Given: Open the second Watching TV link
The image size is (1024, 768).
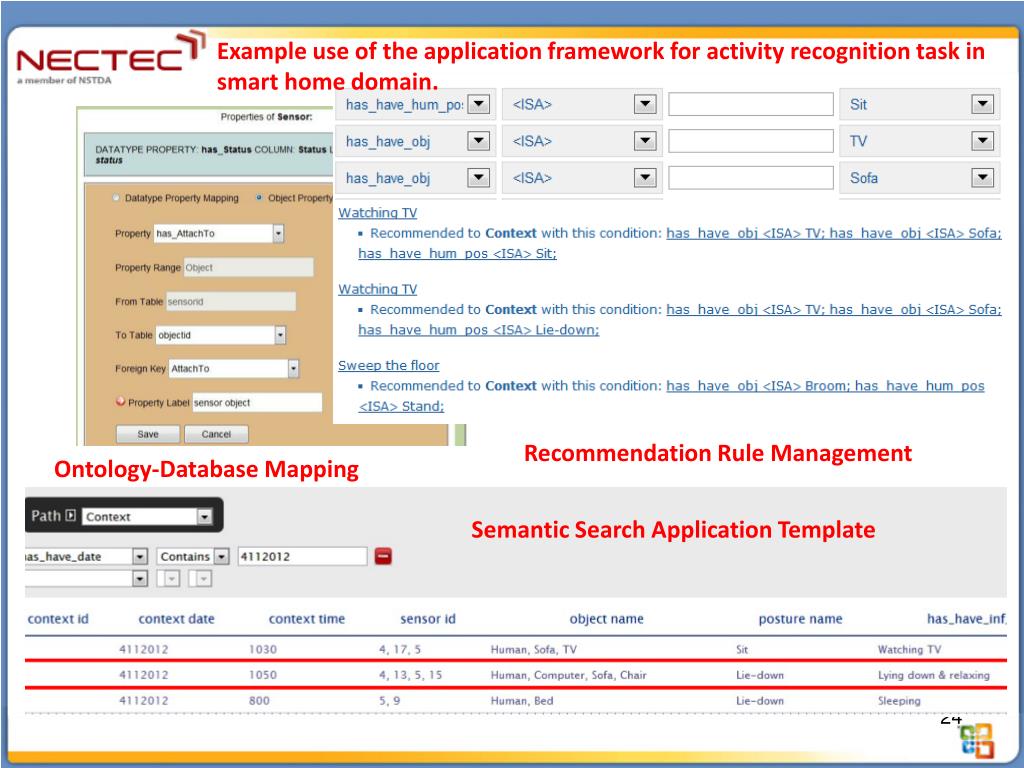Looking at the screenshot, I should pos(377,289).
